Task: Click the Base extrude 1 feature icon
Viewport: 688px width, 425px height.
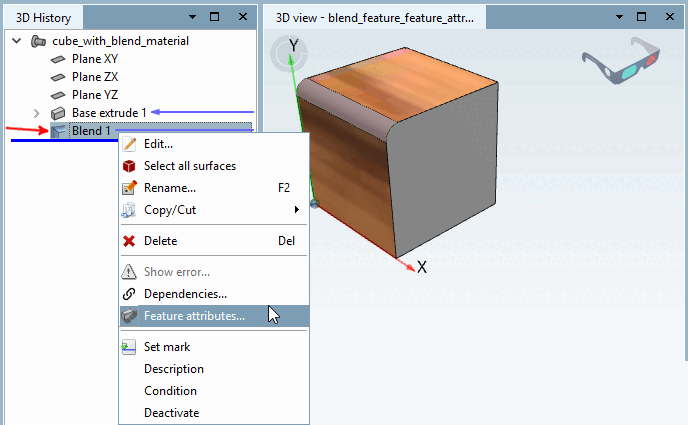Action: pos(58,113)
